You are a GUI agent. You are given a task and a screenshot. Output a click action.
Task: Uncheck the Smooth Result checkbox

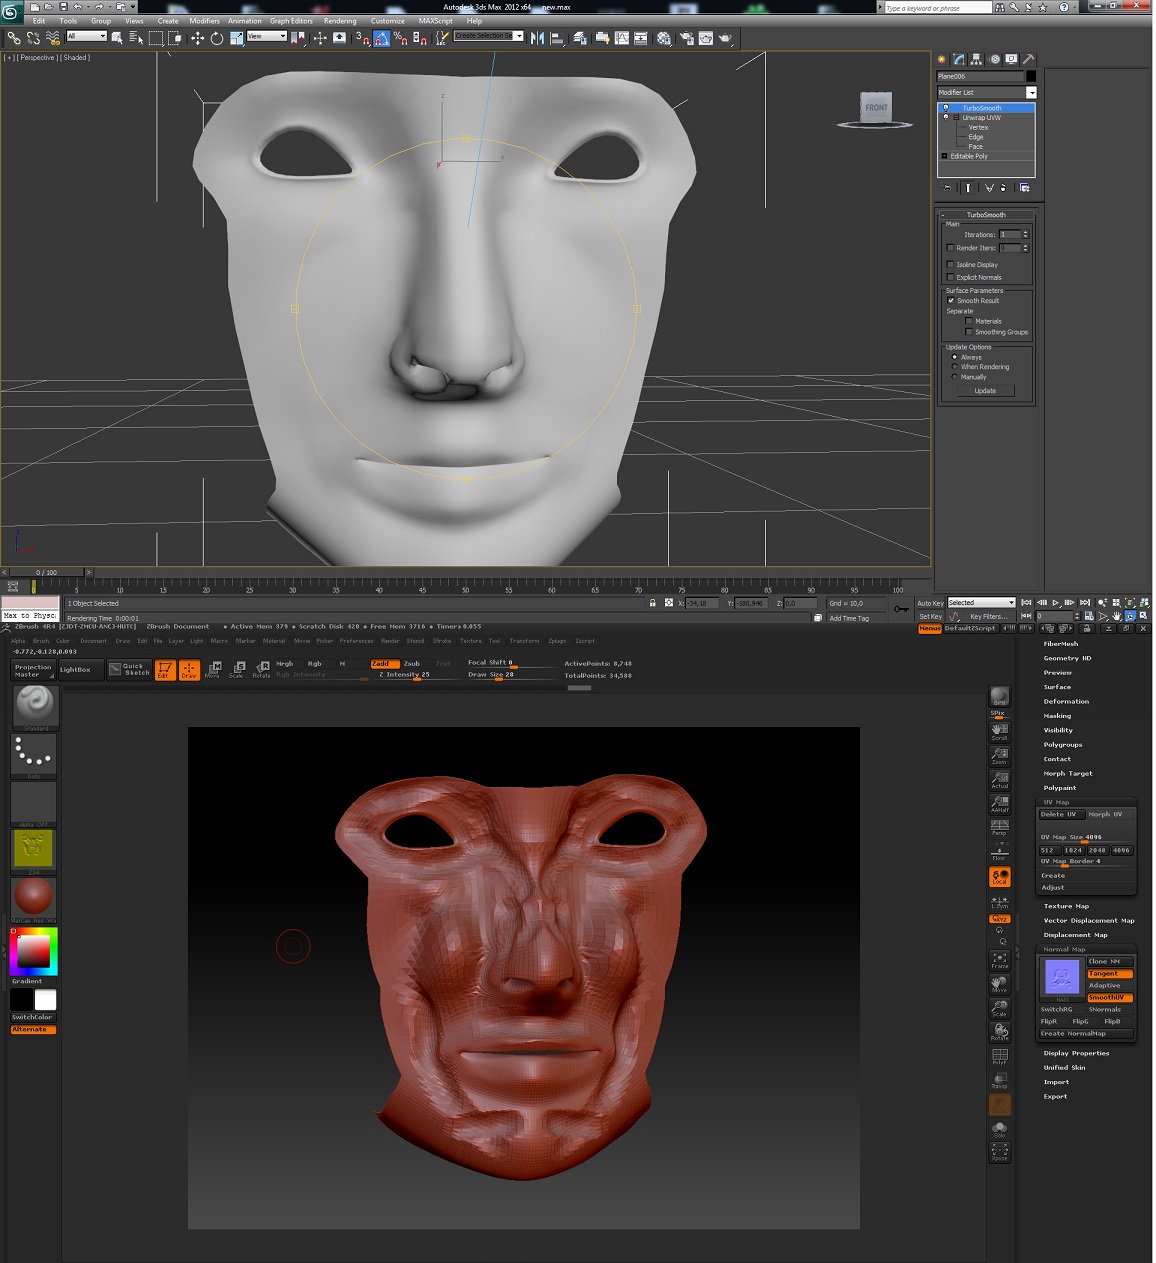[950, 301]
